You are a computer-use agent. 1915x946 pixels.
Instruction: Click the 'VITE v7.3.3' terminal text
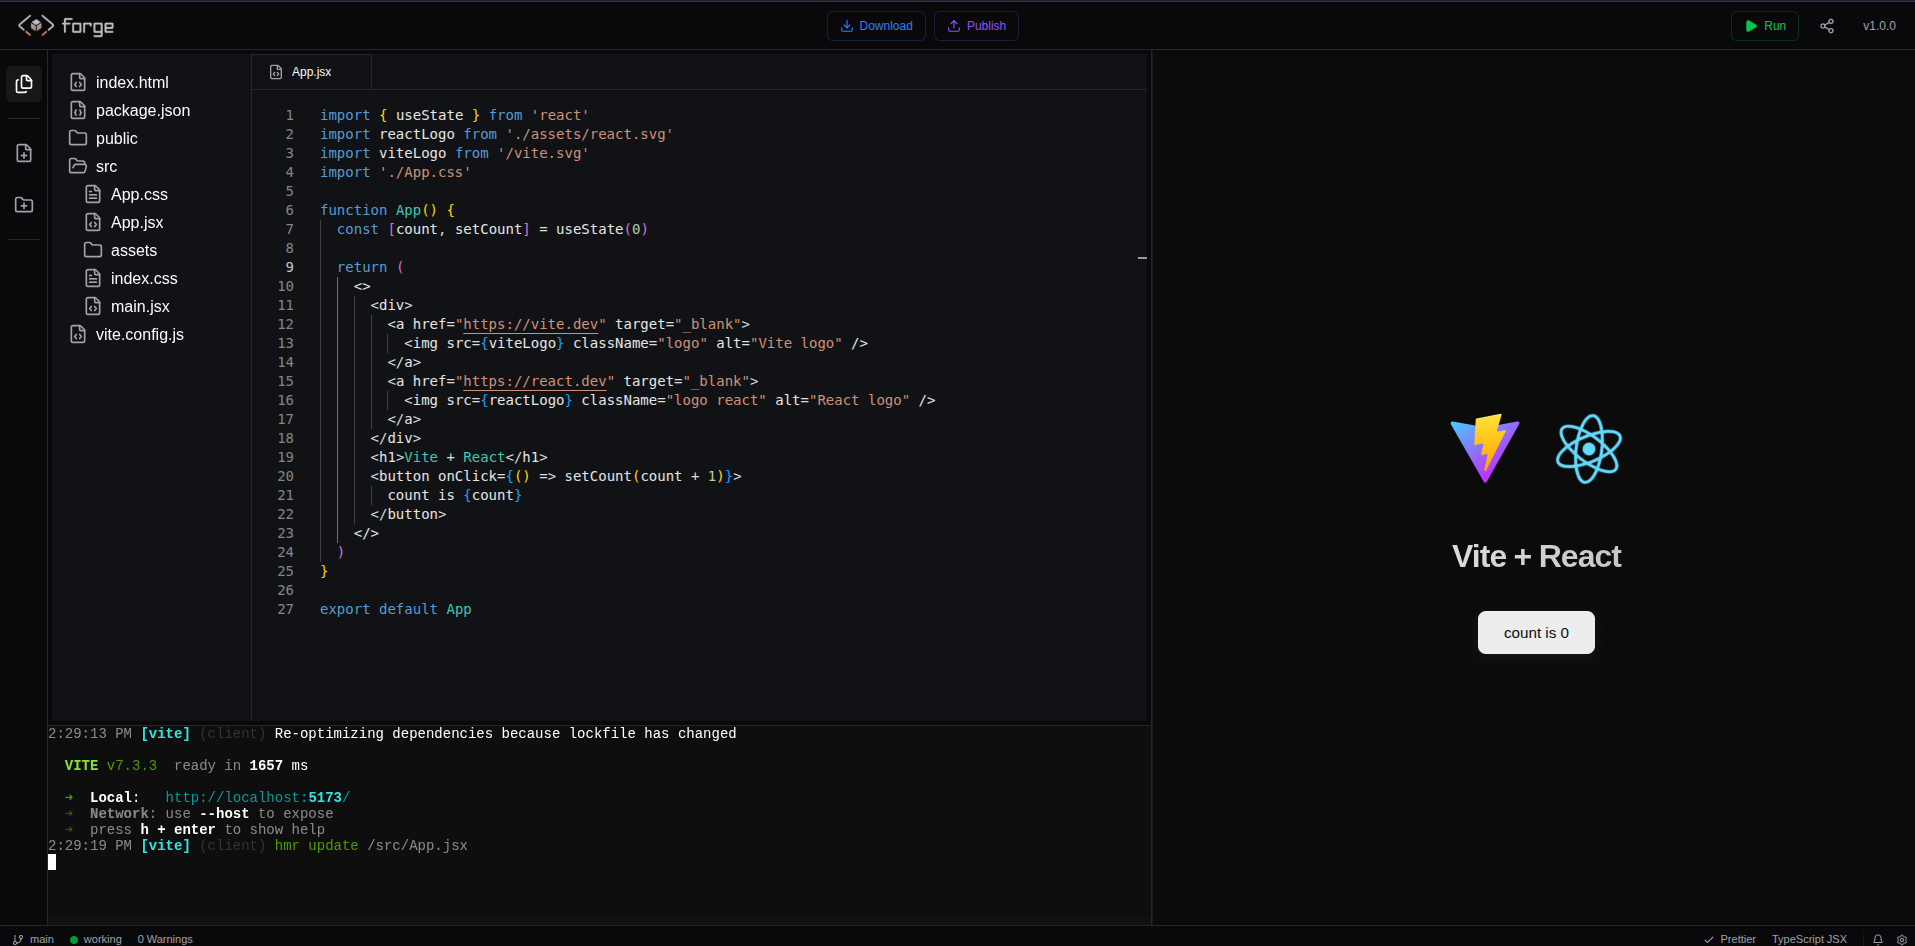pyautogui.click(x=111, y=765)
